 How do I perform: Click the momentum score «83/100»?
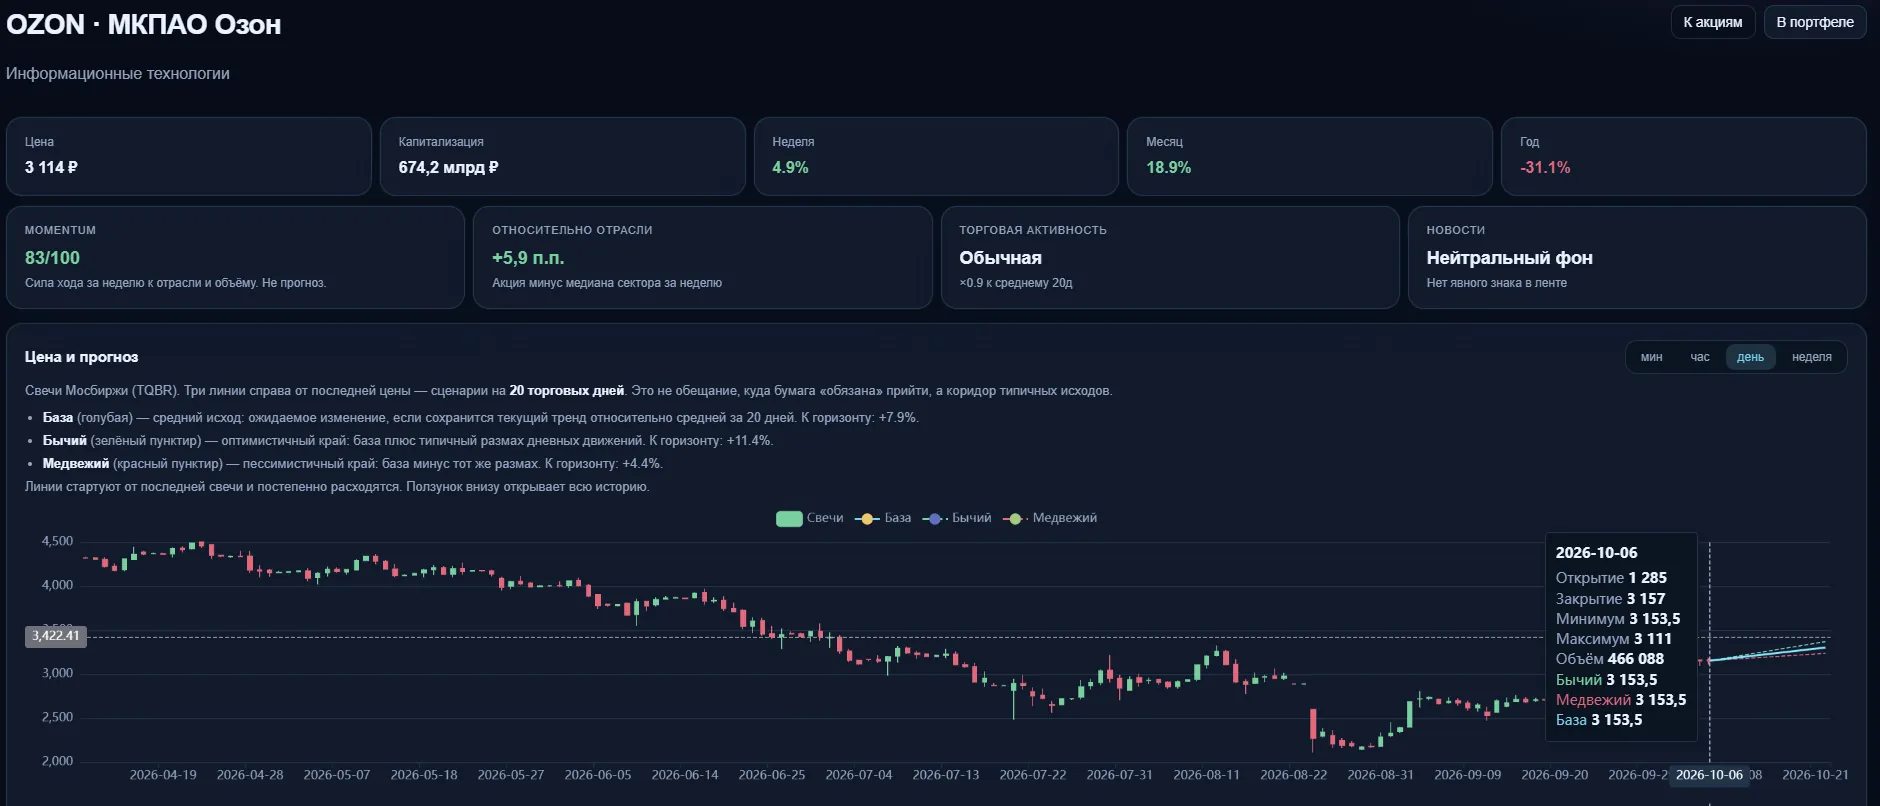tap(52, 258)
